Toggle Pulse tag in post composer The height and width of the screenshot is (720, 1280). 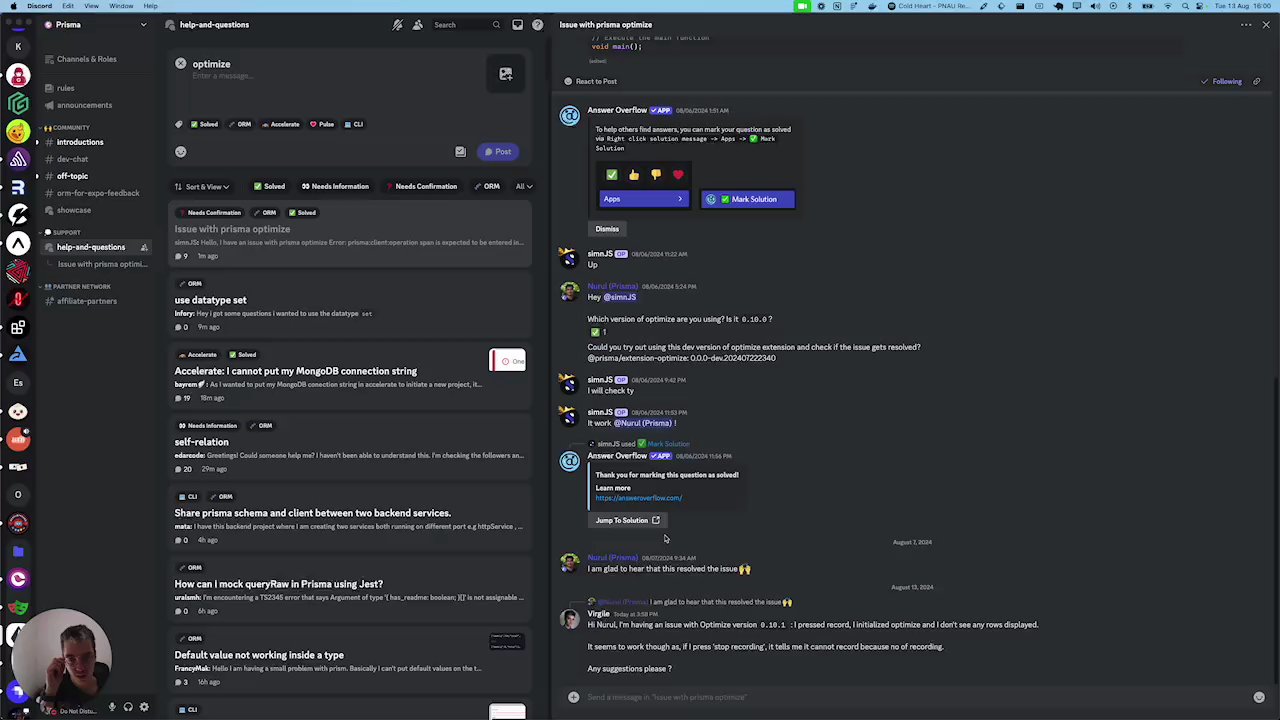click(x=322, y=124)
